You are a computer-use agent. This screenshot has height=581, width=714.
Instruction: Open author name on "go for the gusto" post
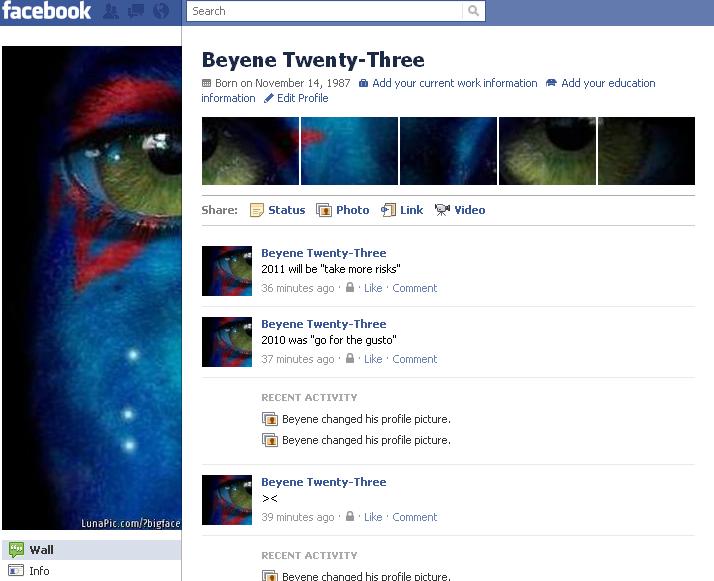click(x=323, y=324)
